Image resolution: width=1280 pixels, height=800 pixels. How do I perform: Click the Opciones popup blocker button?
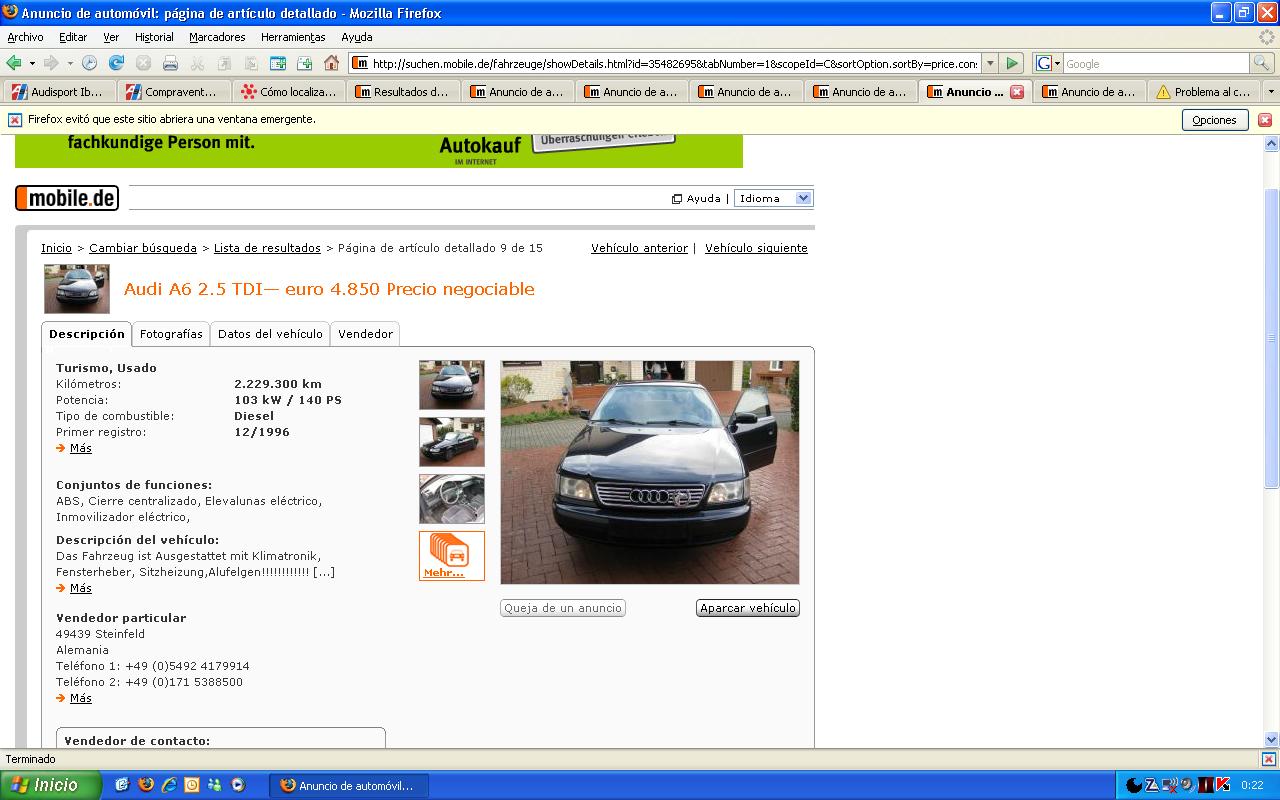tap(1215, 120)
